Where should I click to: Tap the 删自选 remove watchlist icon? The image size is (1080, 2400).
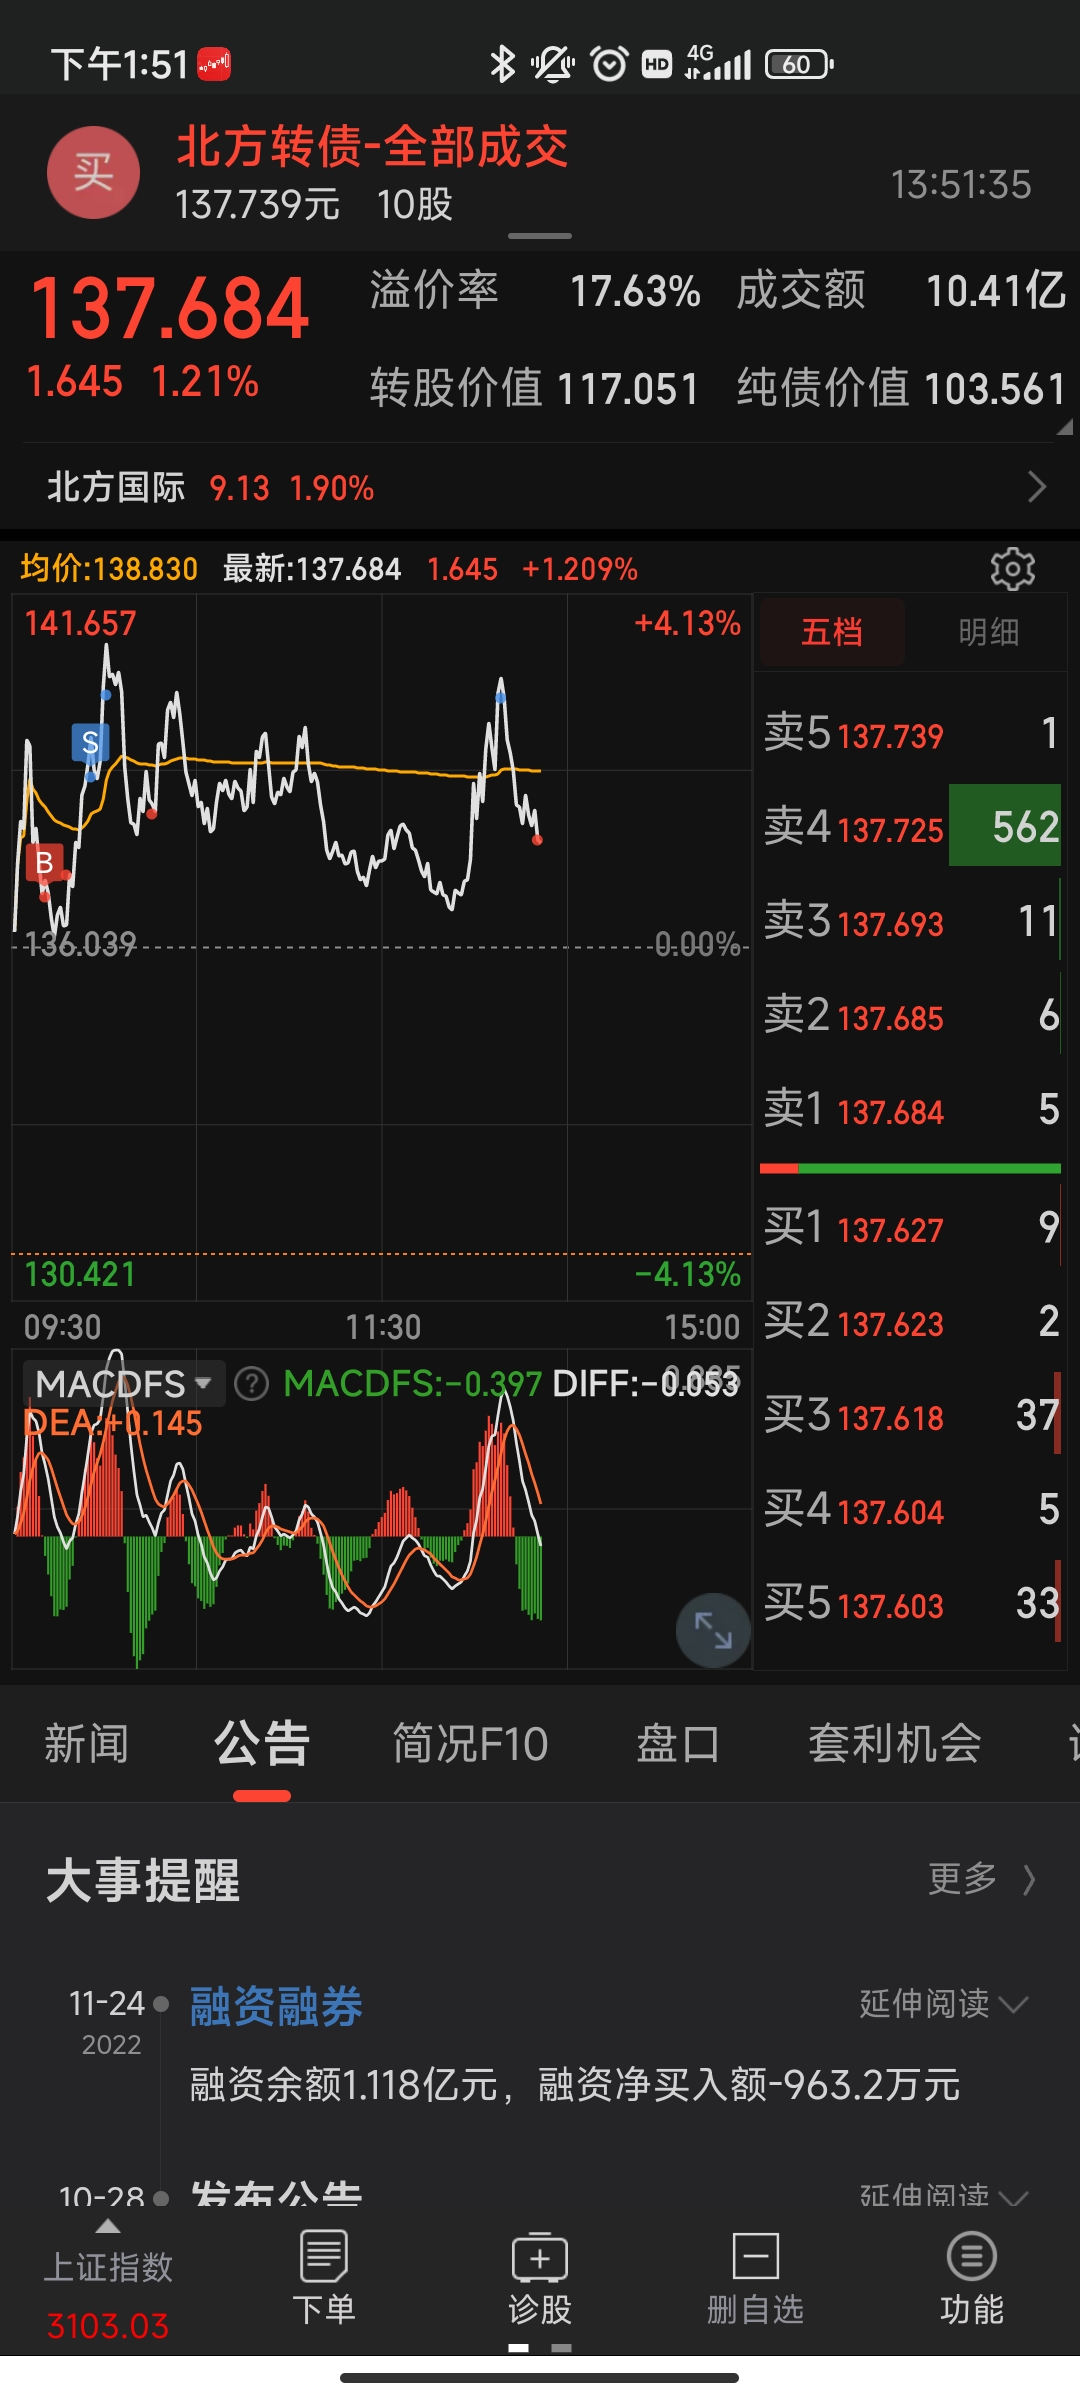(x=756, y=2278)
